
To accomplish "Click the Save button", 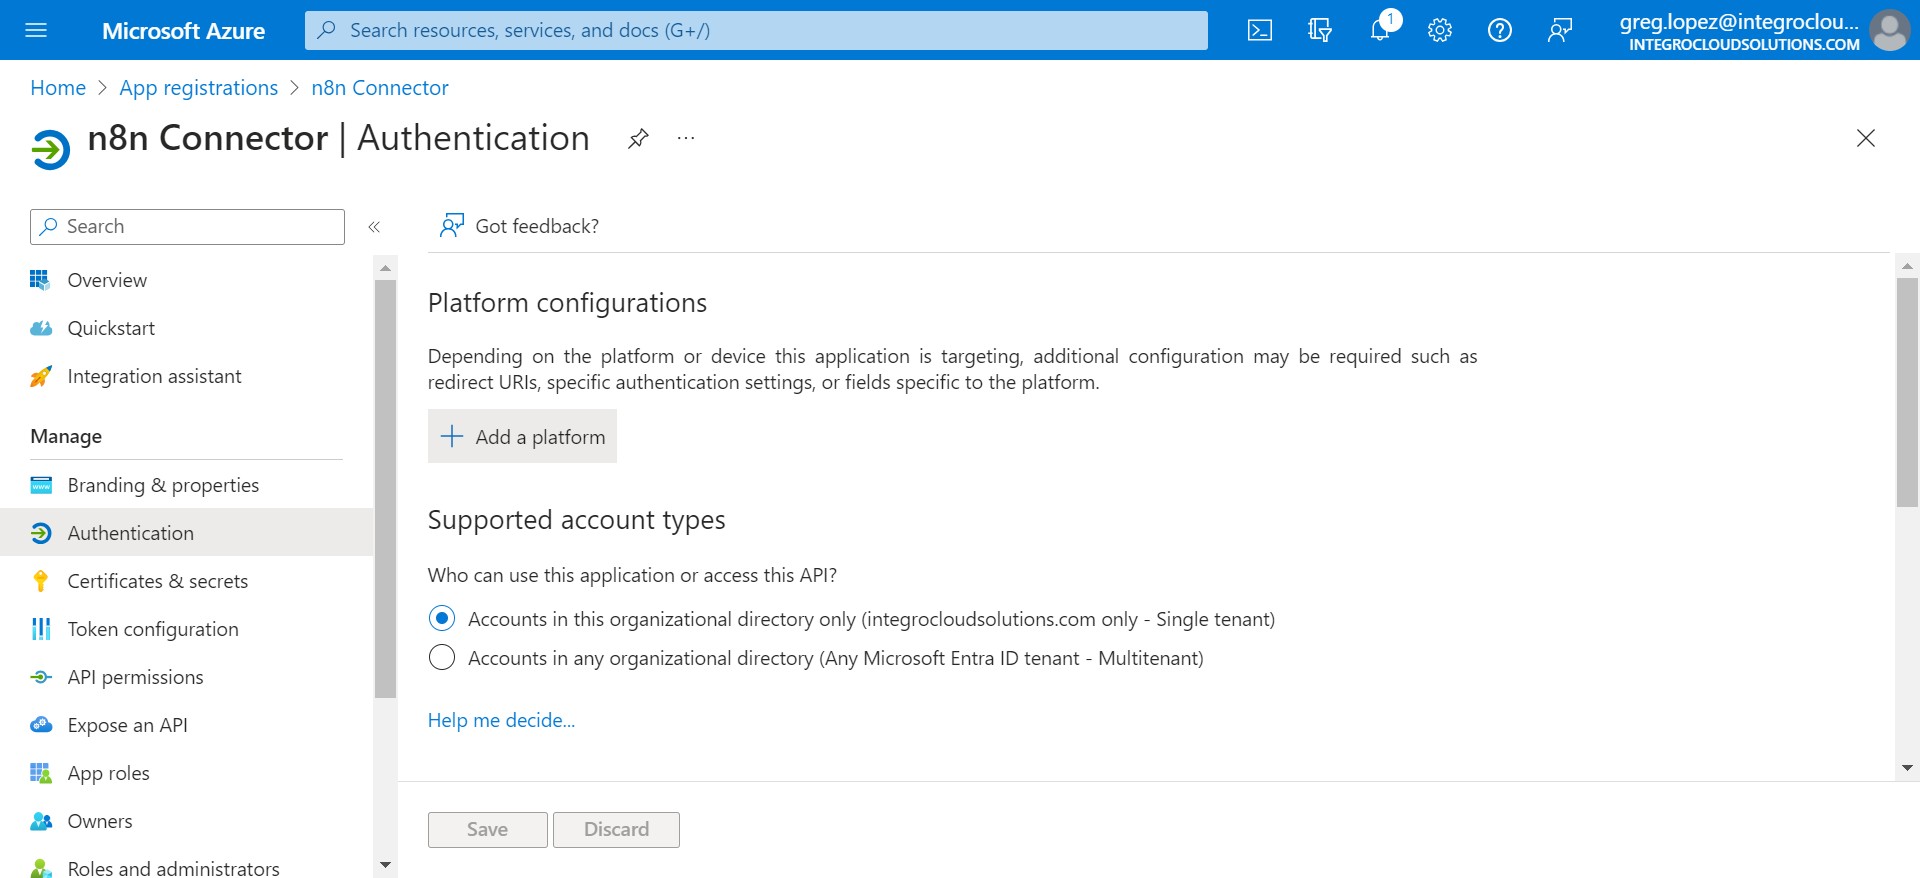I will 488,830.
